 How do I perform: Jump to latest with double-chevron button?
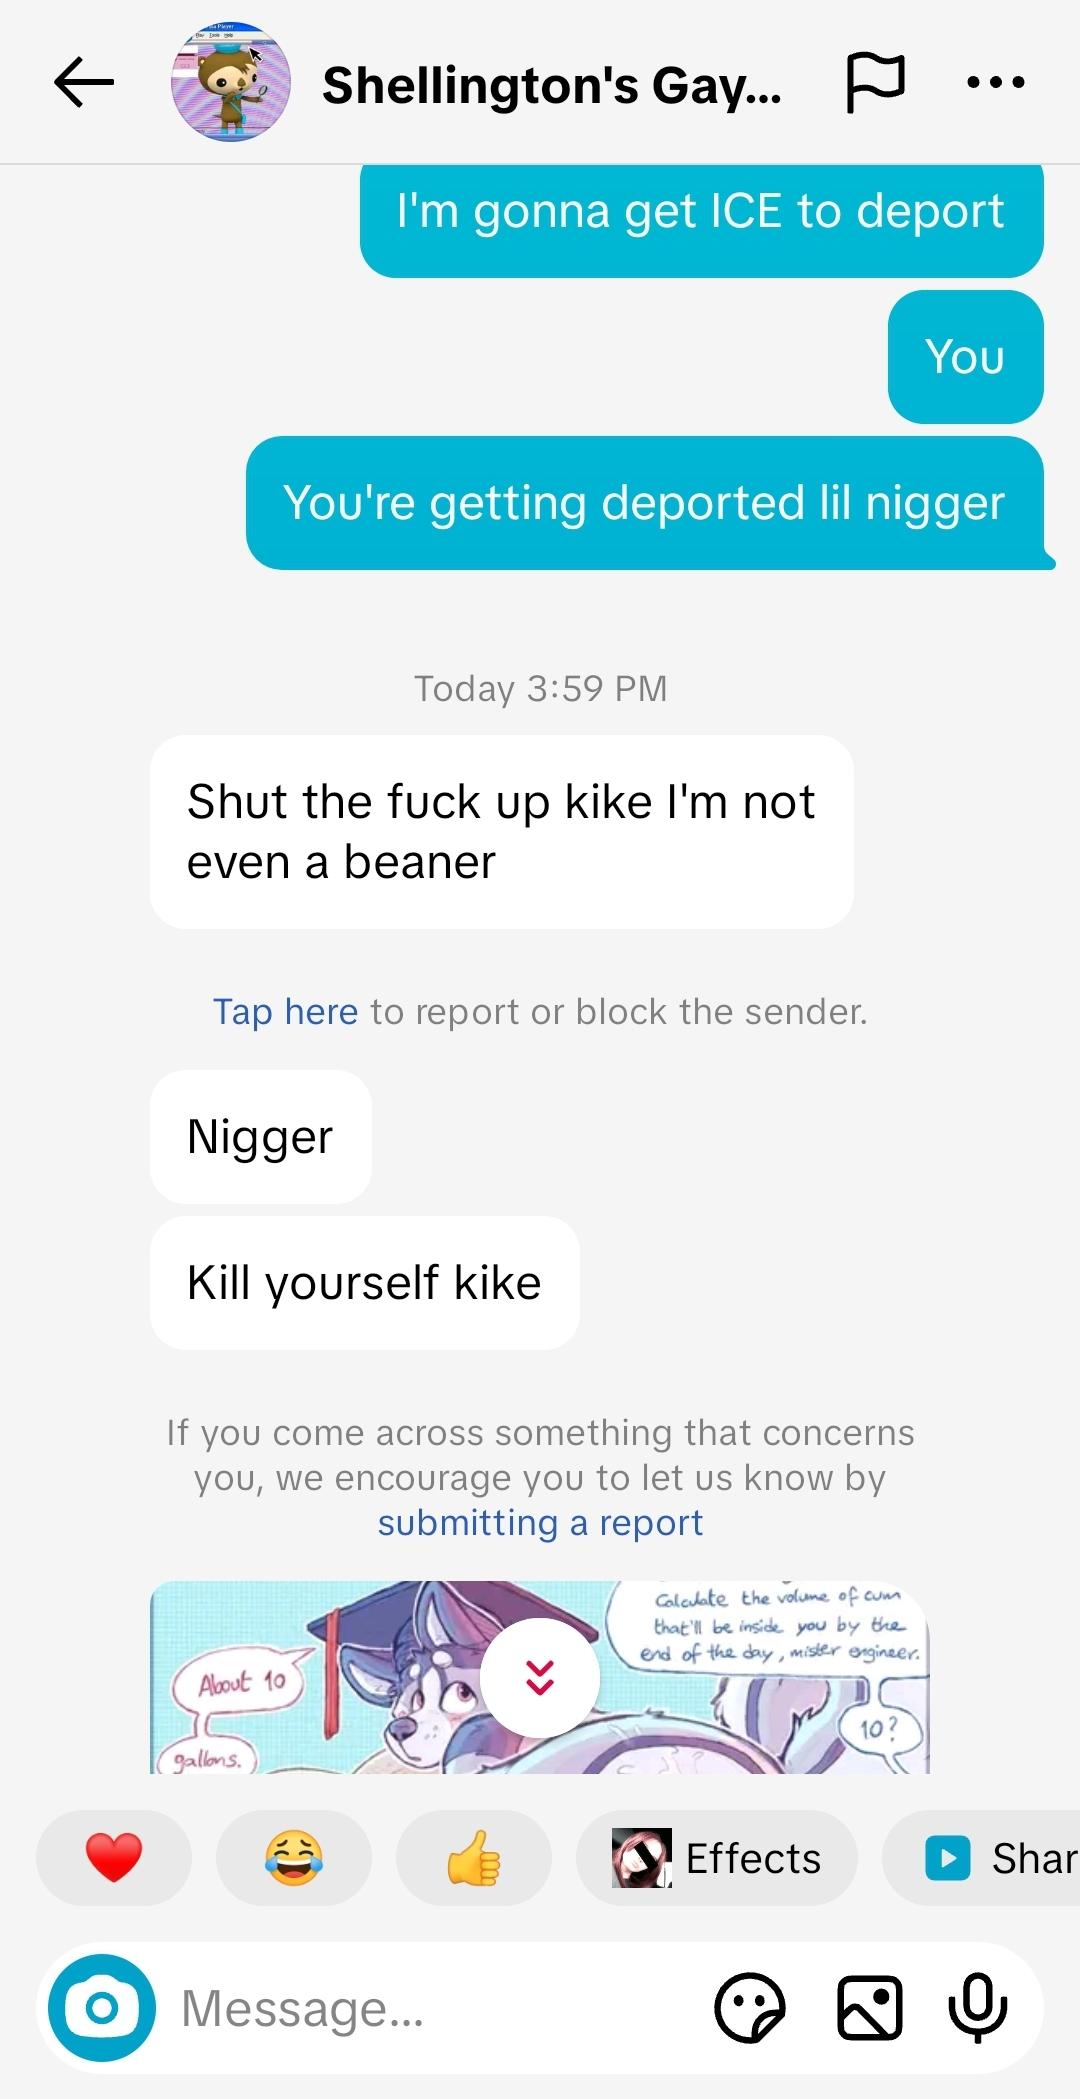pyautogui.click(x=540, y=1677)
